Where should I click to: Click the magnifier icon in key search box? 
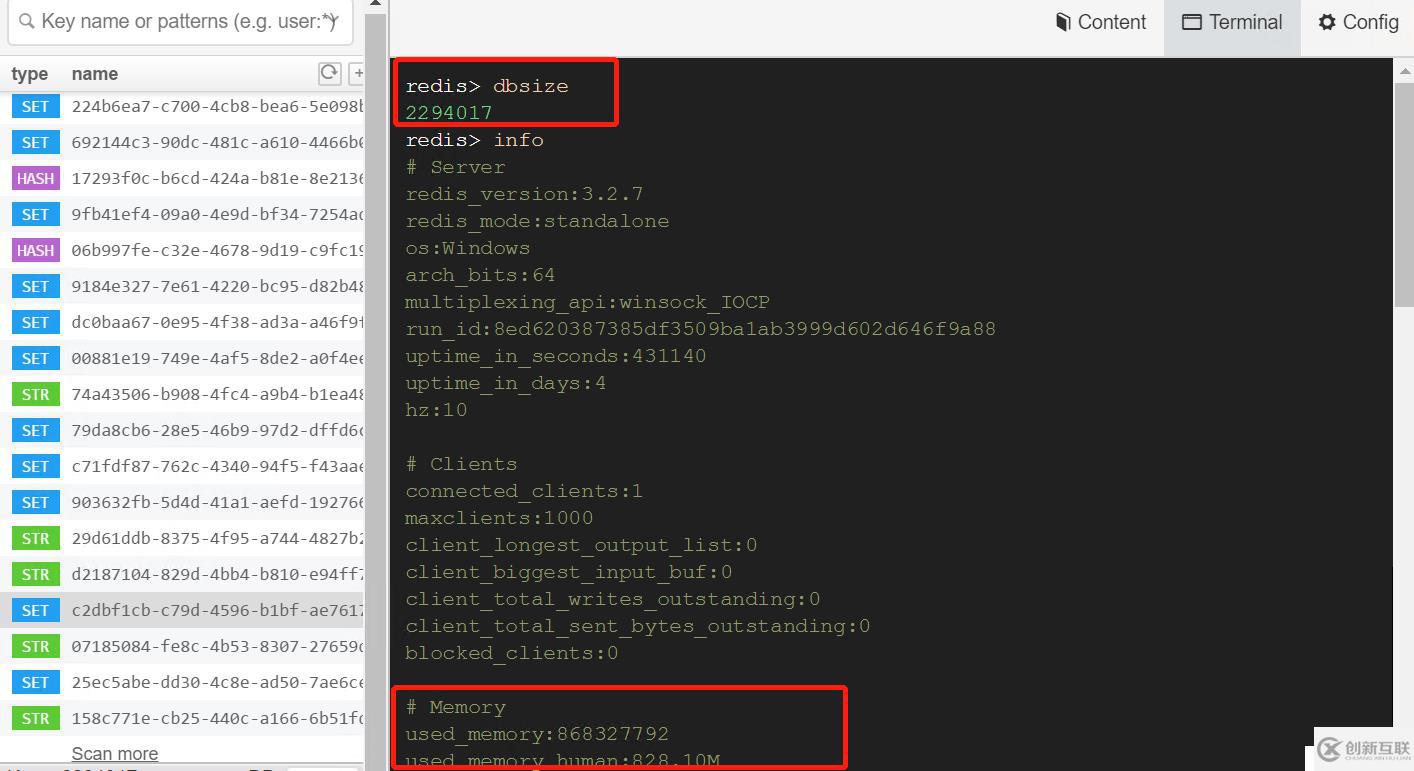[x=27, y=21]
